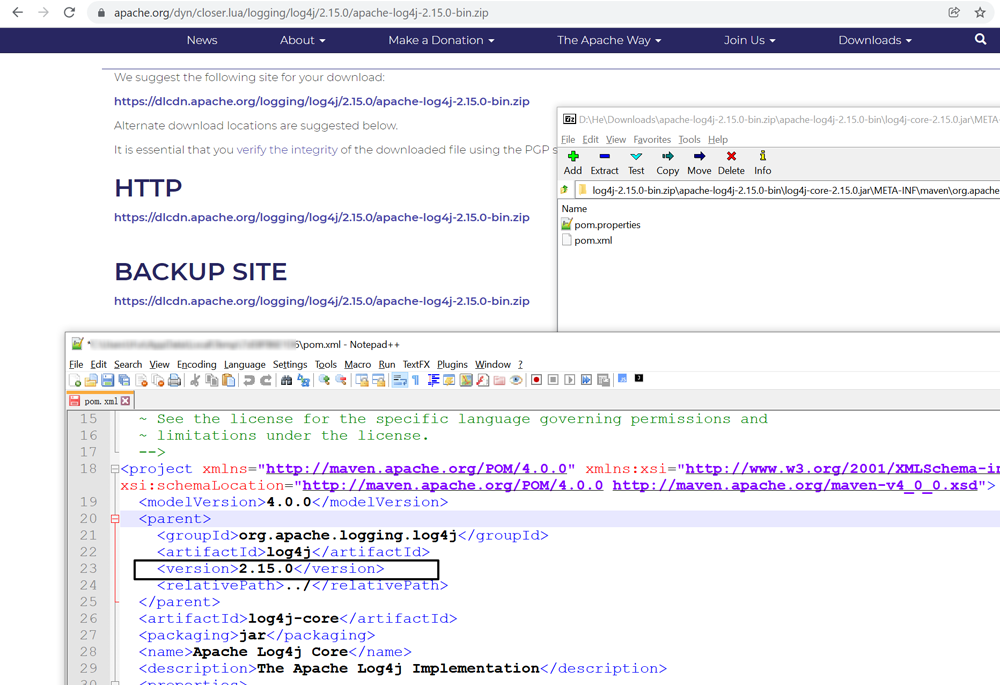Collapse the parent element fold on line 20
1000x685 pixels.
(115, 519)
